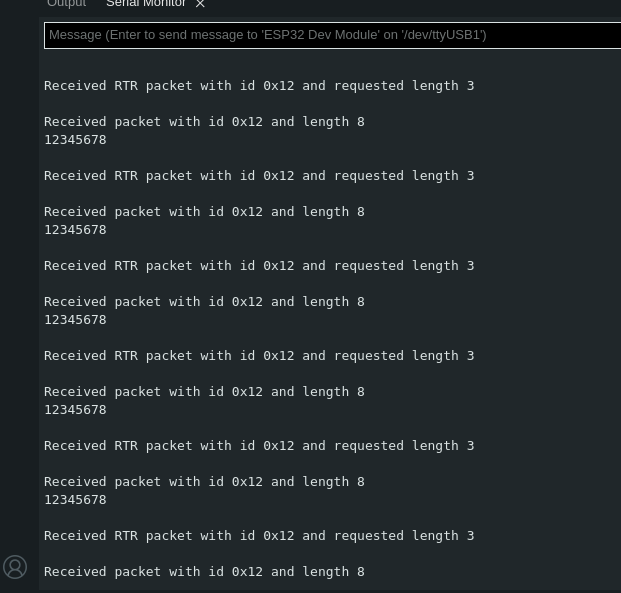Click the third '12345678' data line
Image resolution: width=621 pixels, height=593 pixels.
pyautogui.click(x=75, y=320)
